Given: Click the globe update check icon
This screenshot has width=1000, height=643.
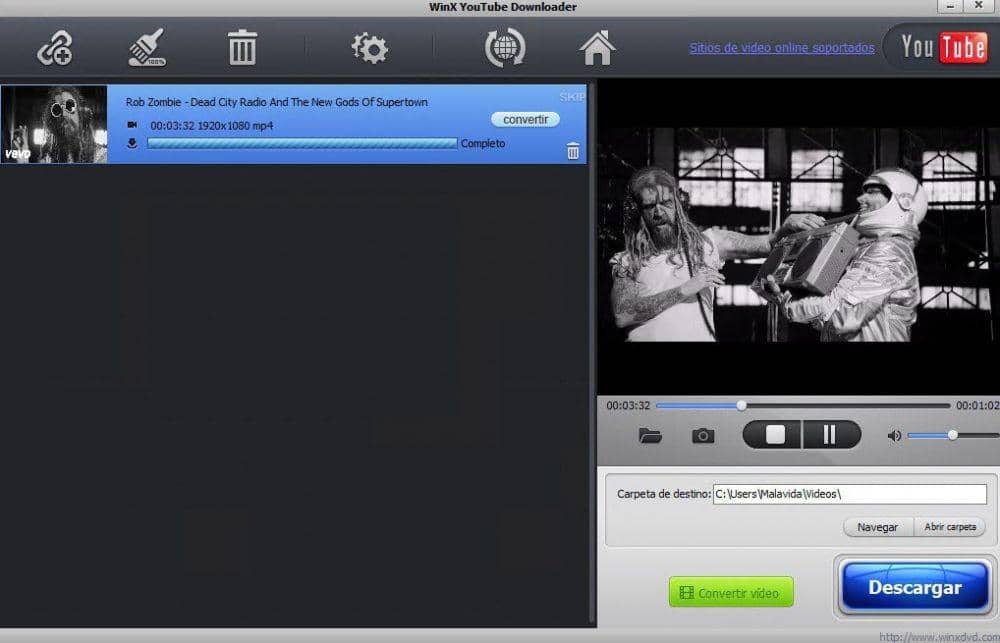Looking at the screenshot, I should click(505, 48).
